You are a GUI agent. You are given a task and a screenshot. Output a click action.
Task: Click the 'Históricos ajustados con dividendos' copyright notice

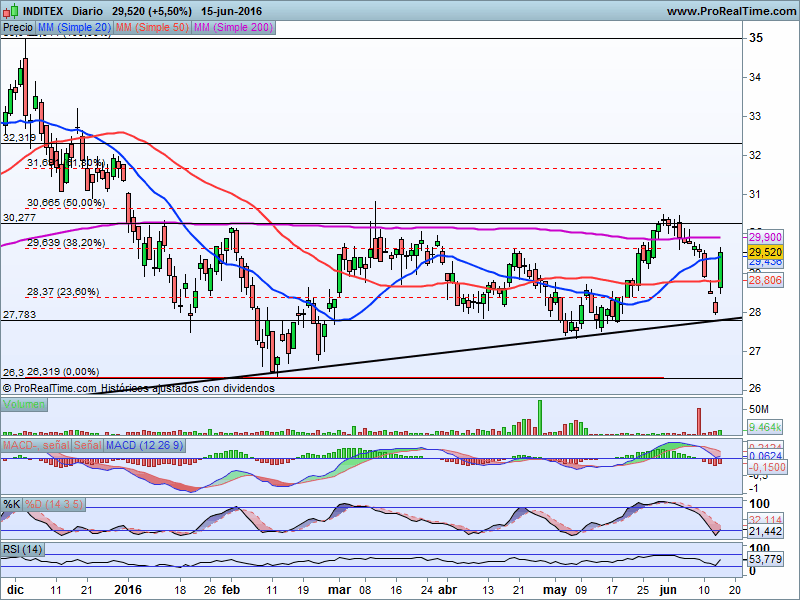[188, 388]
